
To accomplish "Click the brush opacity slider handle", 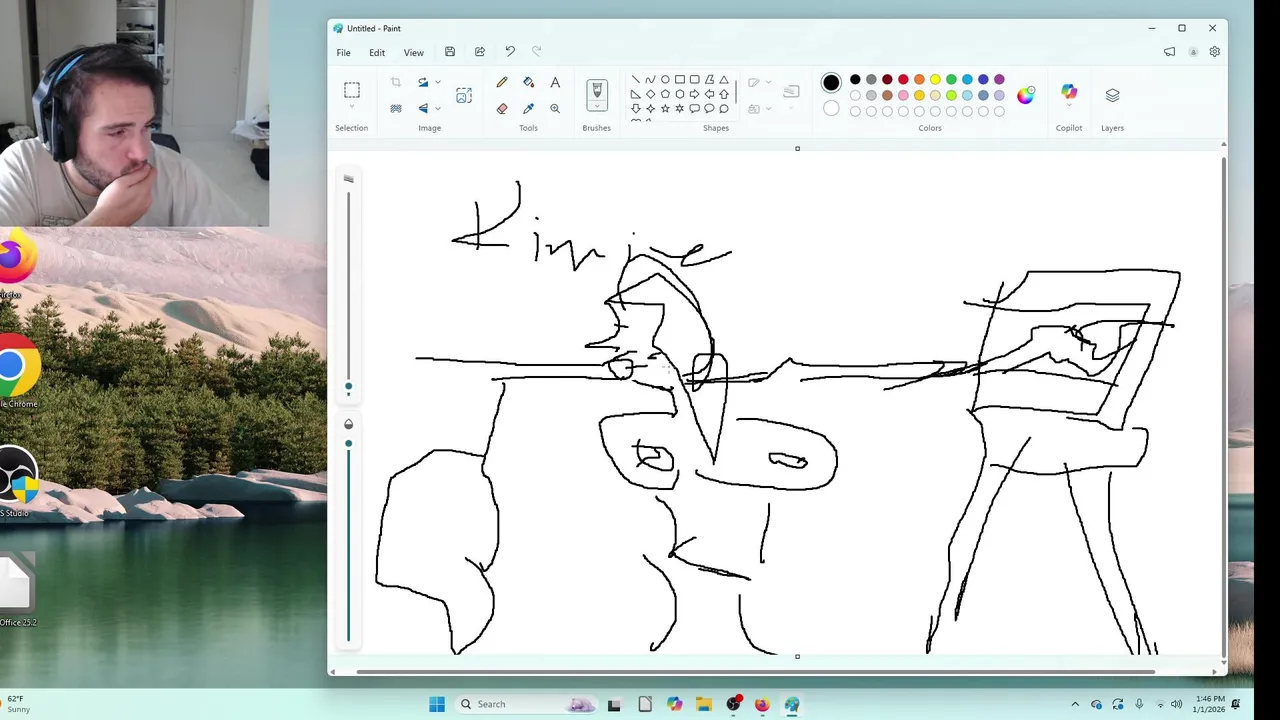I will pos(348,443).
